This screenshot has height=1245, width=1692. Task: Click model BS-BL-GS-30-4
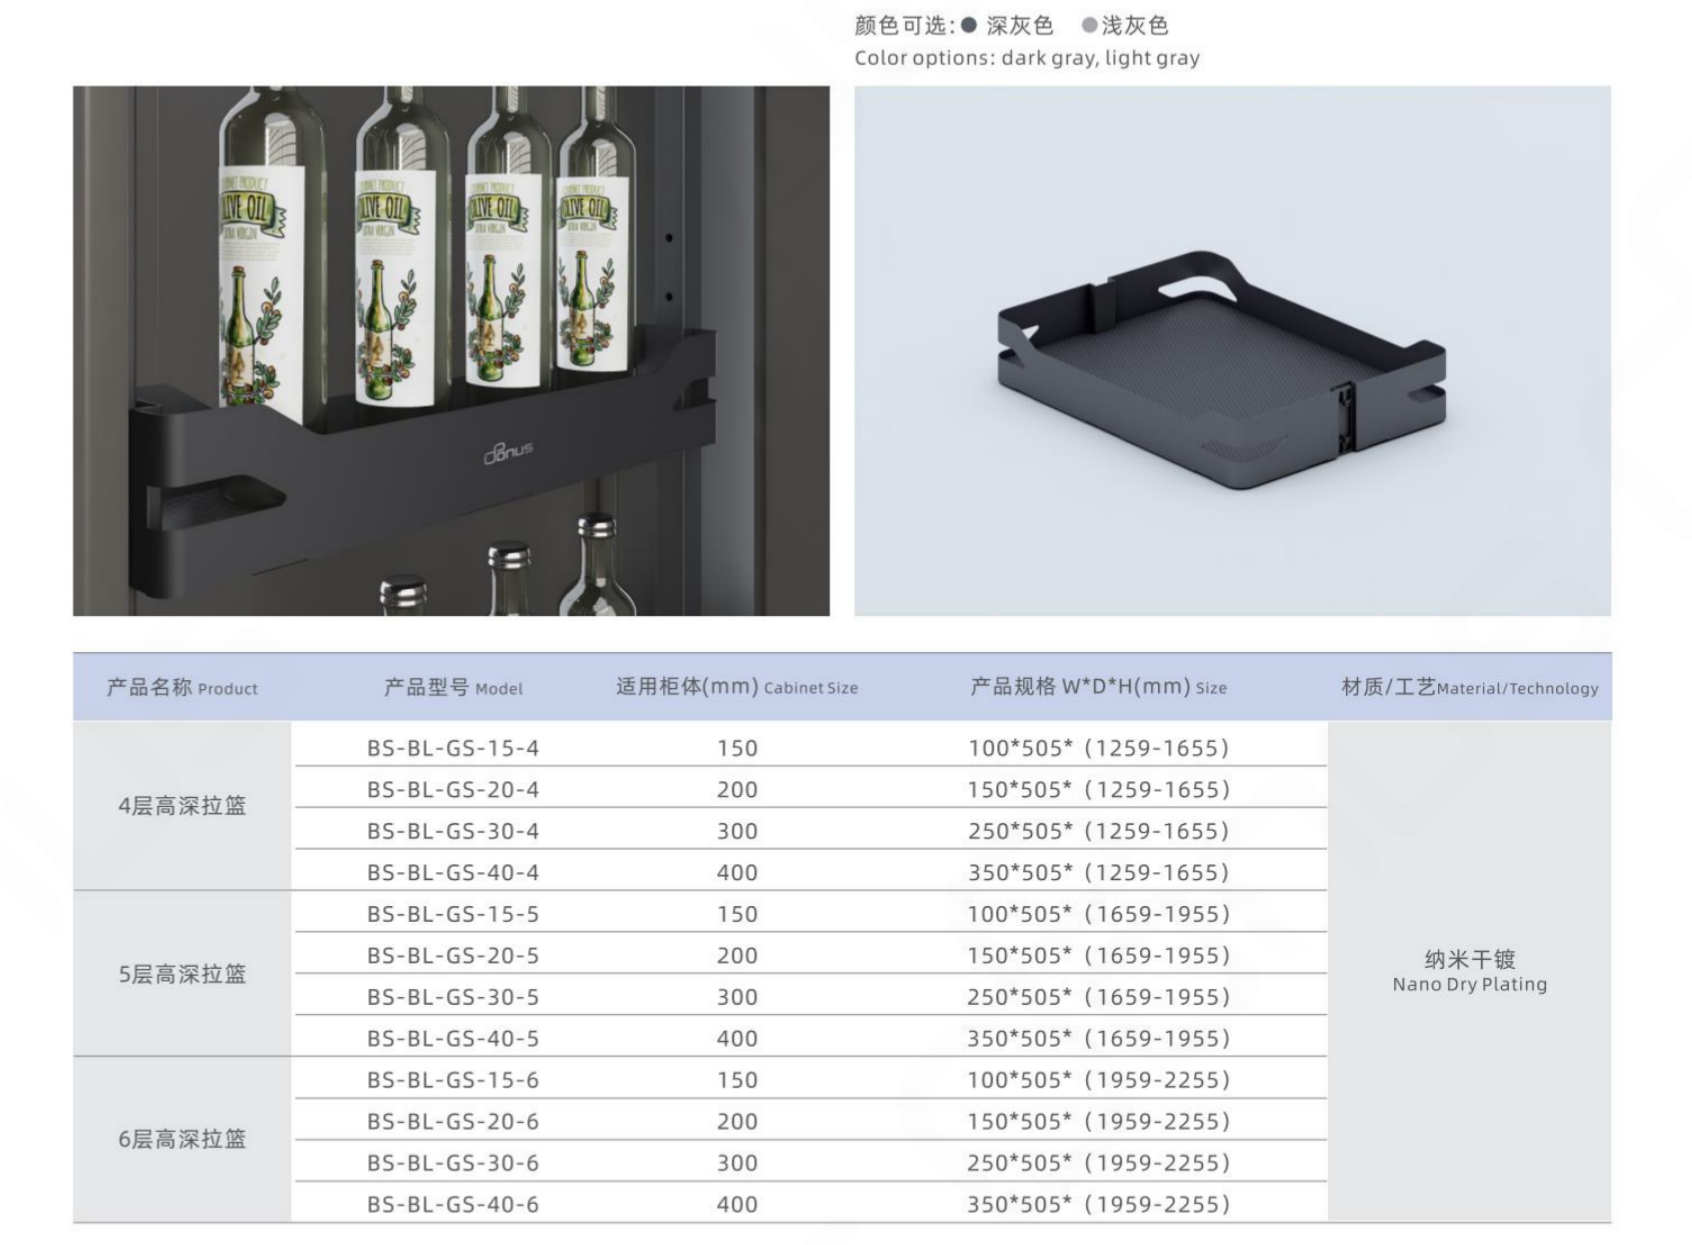coord(453,831)
